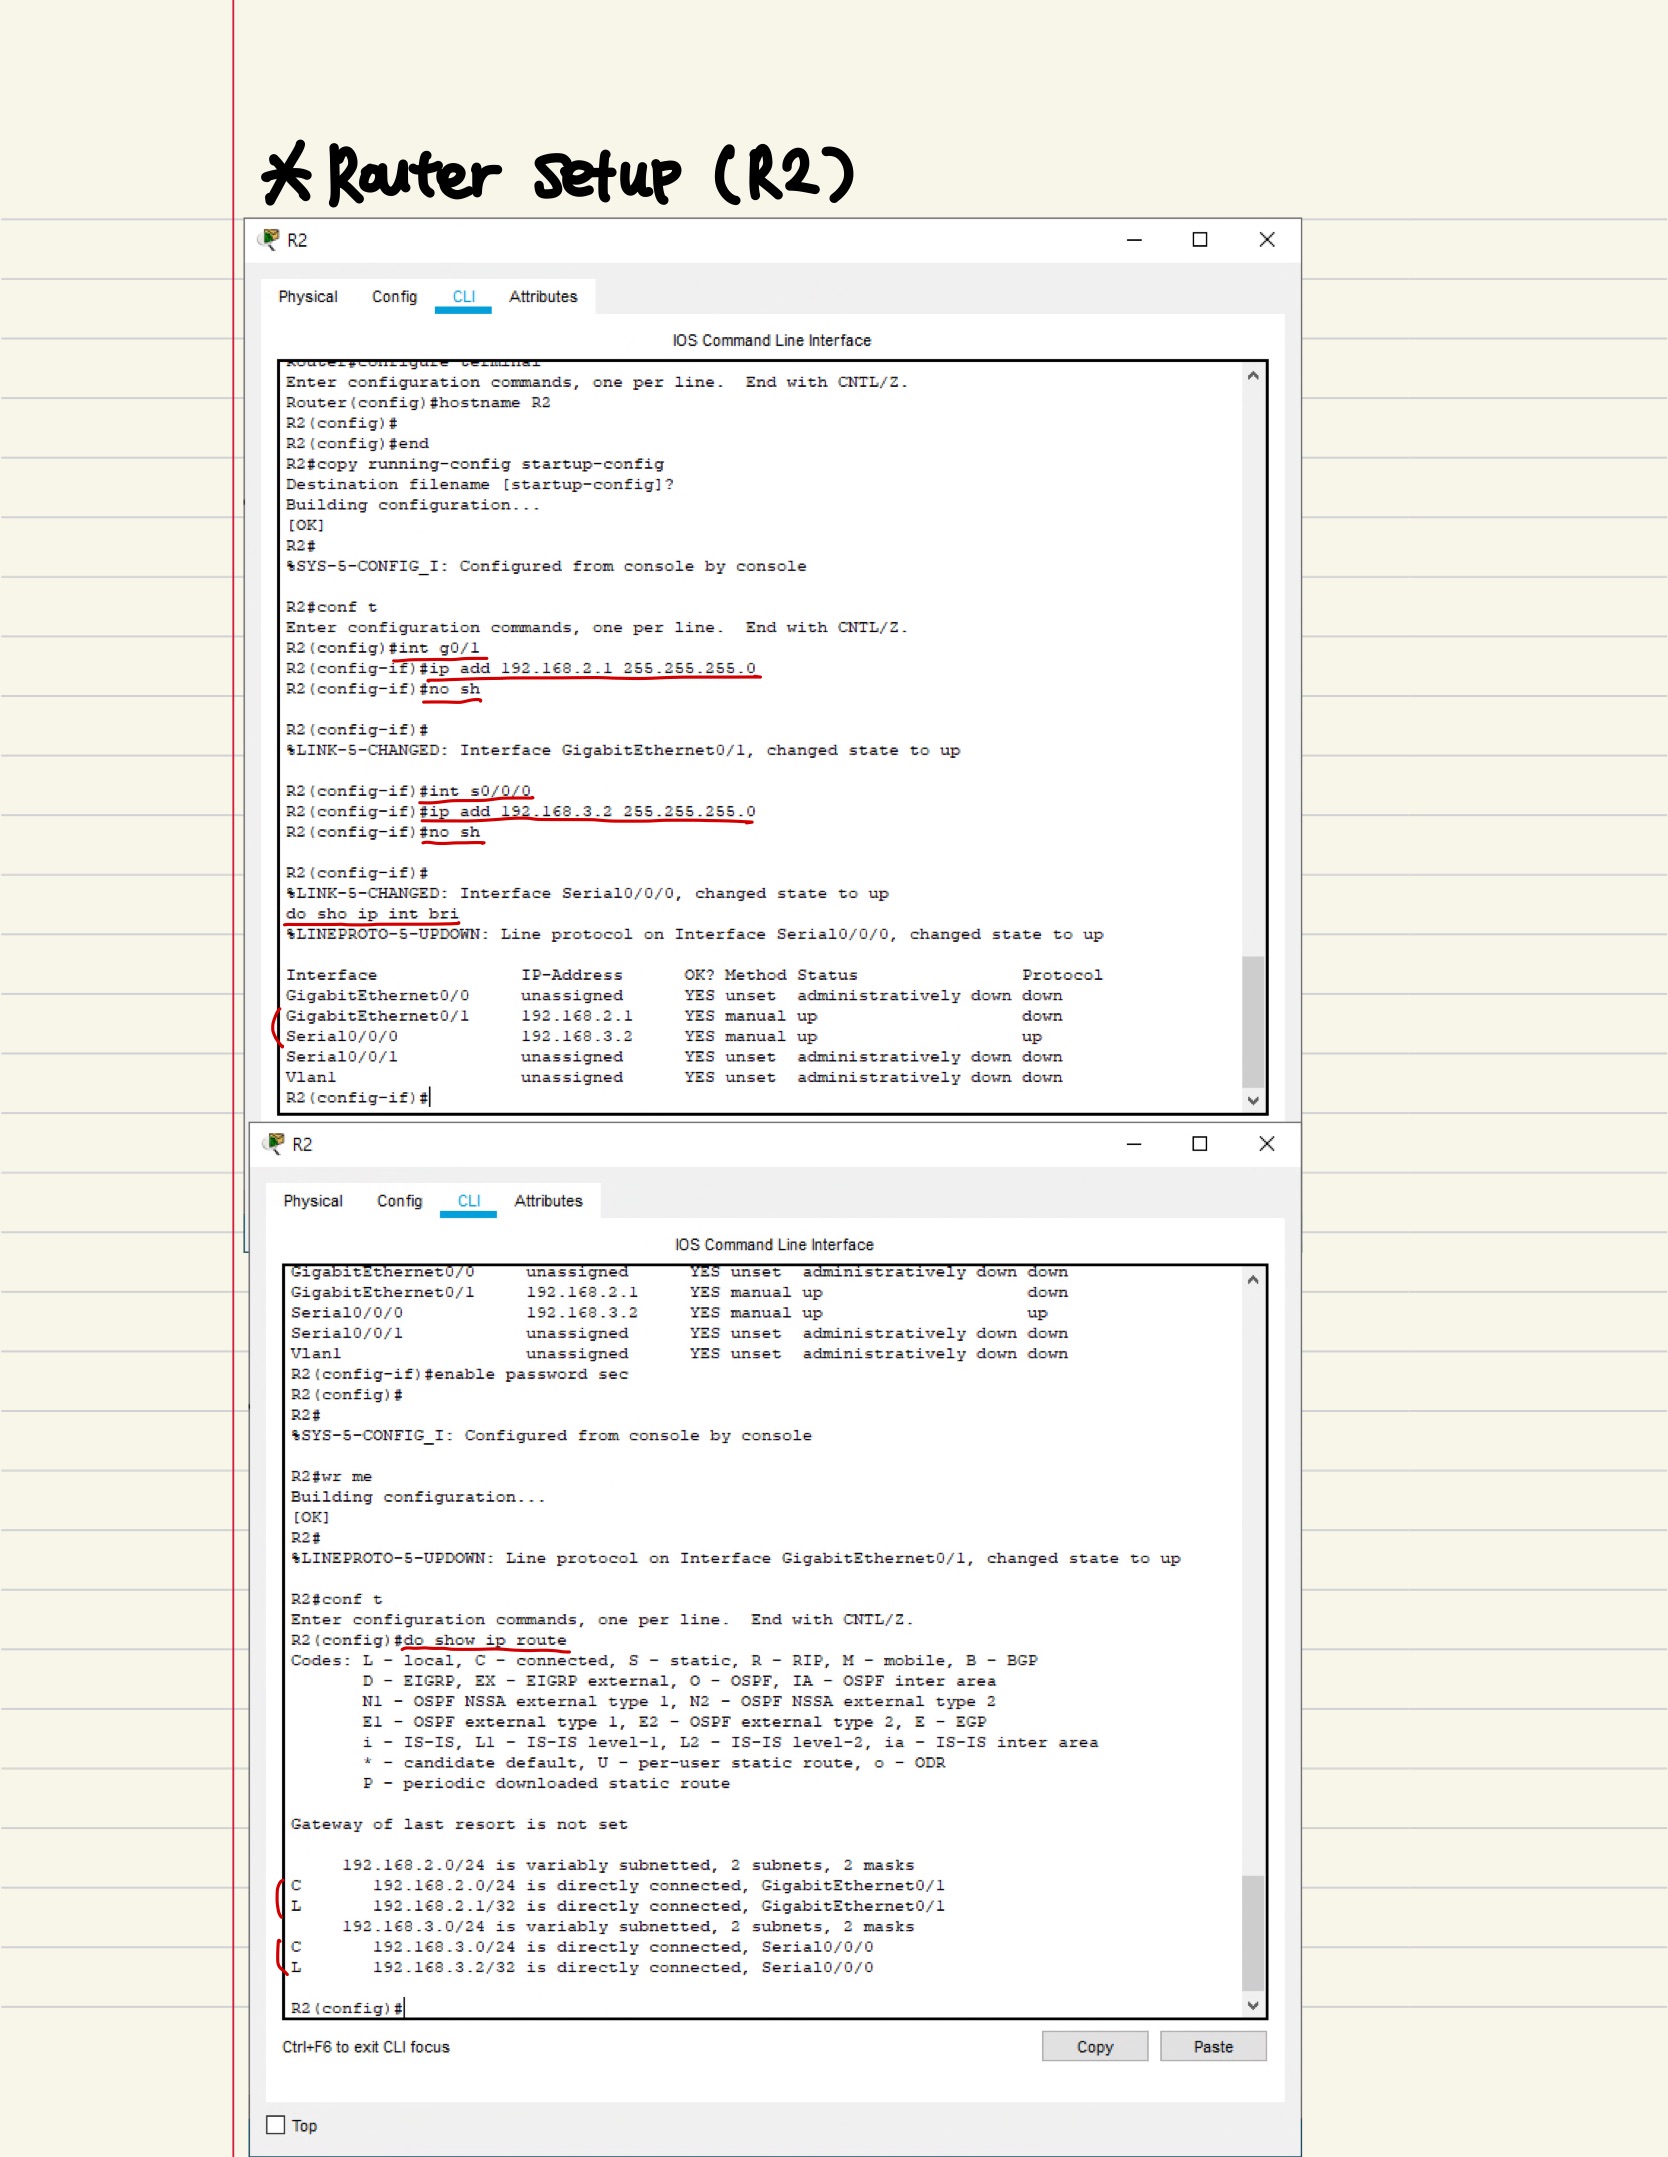Click route '192.168.3.0/24 is directly connected' line
The width and height of the screenshot is (1668, 2157).
(582, 1947)
